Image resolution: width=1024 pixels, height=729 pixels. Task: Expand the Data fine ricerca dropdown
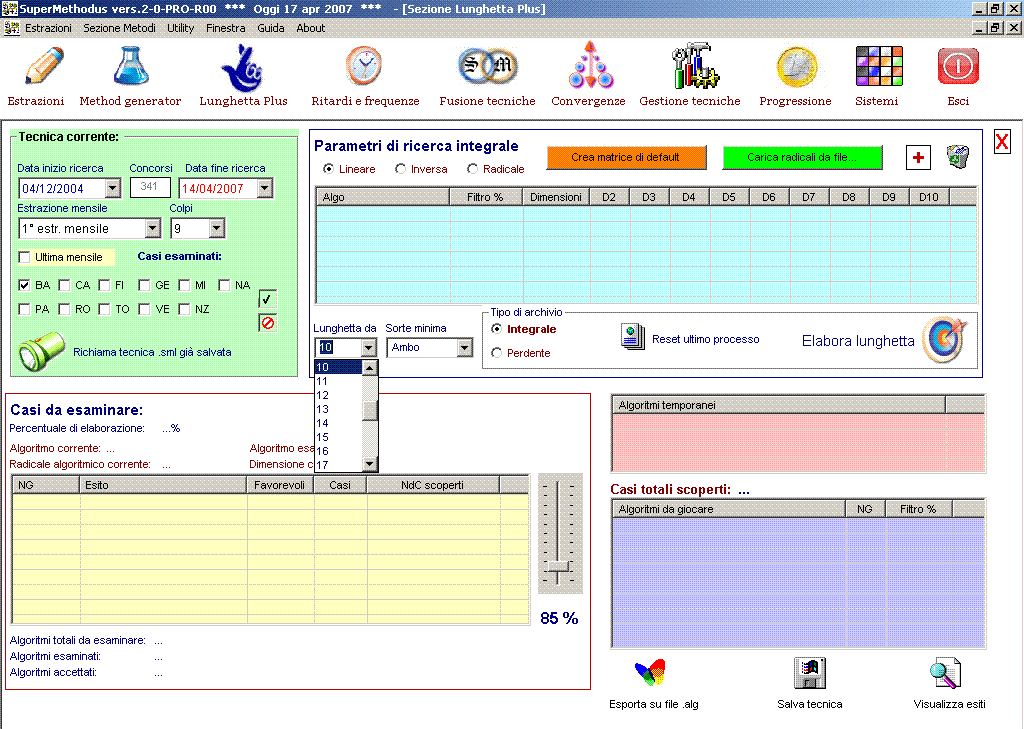click(264, 188)
